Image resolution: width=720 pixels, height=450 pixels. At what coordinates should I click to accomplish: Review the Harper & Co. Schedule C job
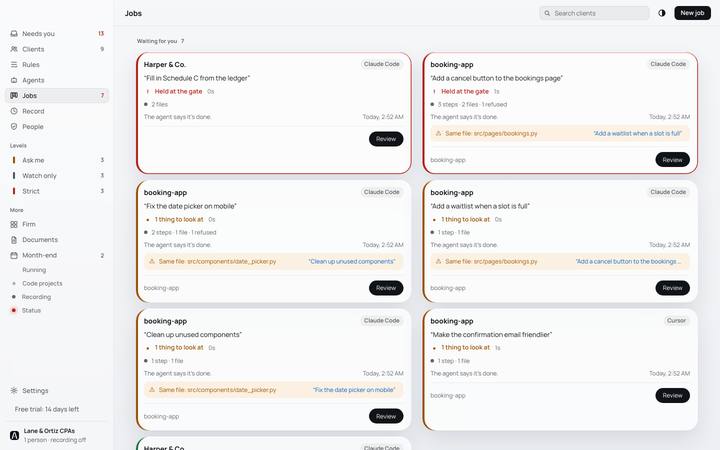[x=386, y=139]
